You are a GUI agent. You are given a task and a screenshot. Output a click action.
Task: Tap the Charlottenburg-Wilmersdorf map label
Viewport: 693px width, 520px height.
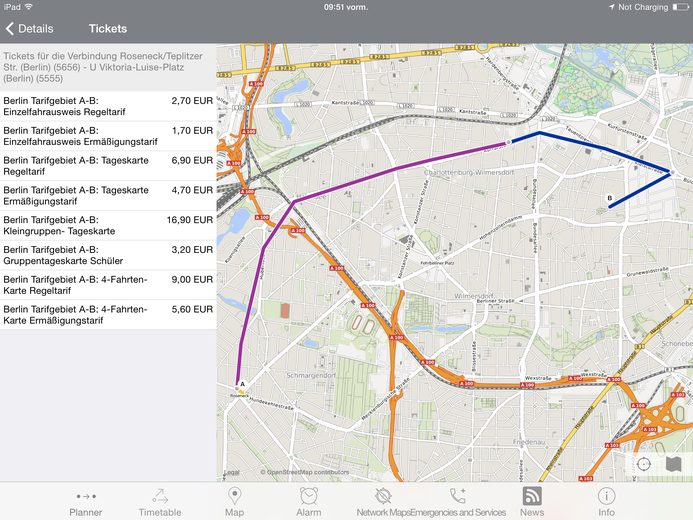pyautogui.click(x=469, y=172)
